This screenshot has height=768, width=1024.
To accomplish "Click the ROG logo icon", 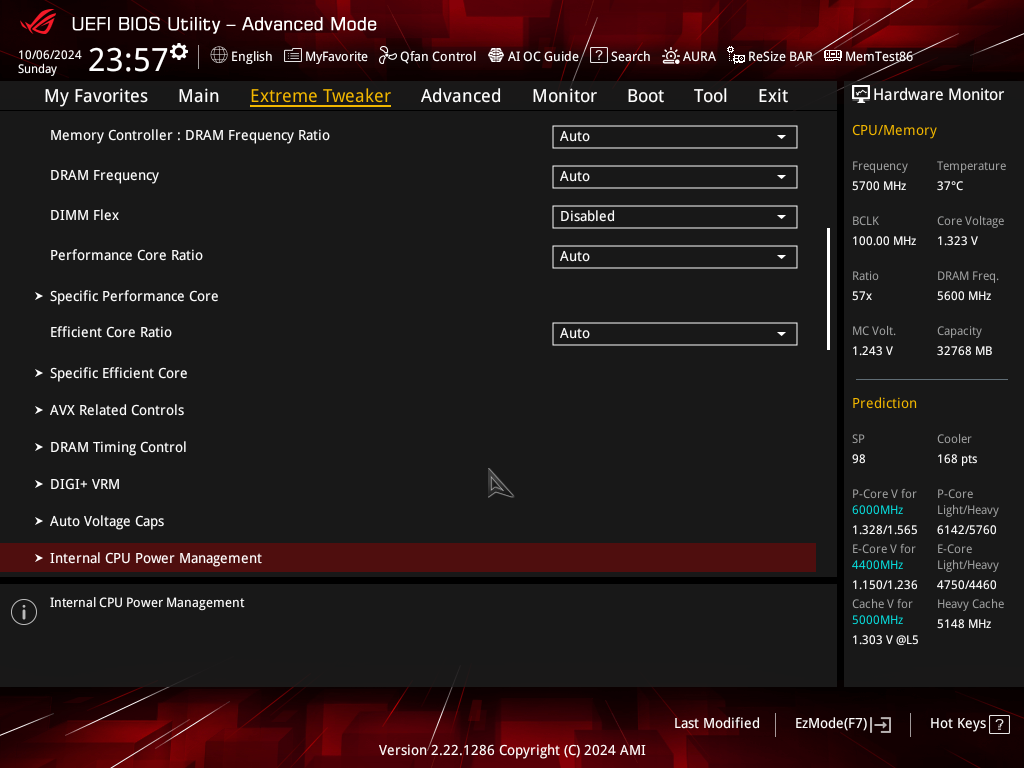I will click(38, 23).
